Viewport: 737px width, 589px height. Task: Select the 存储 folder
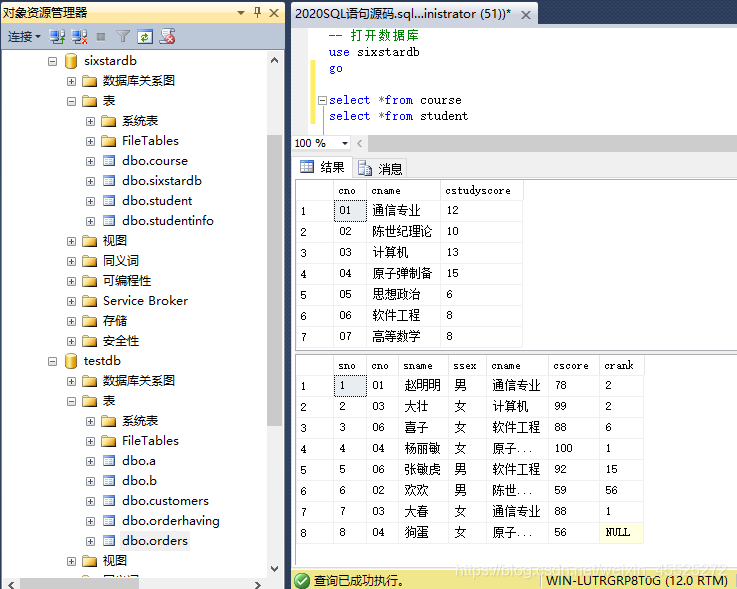(x=115, y=321)
